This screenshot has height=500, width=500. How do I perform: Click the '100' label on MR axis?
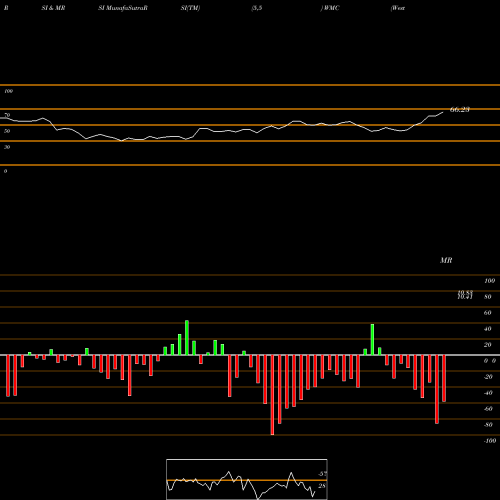[x=489, y=281]
